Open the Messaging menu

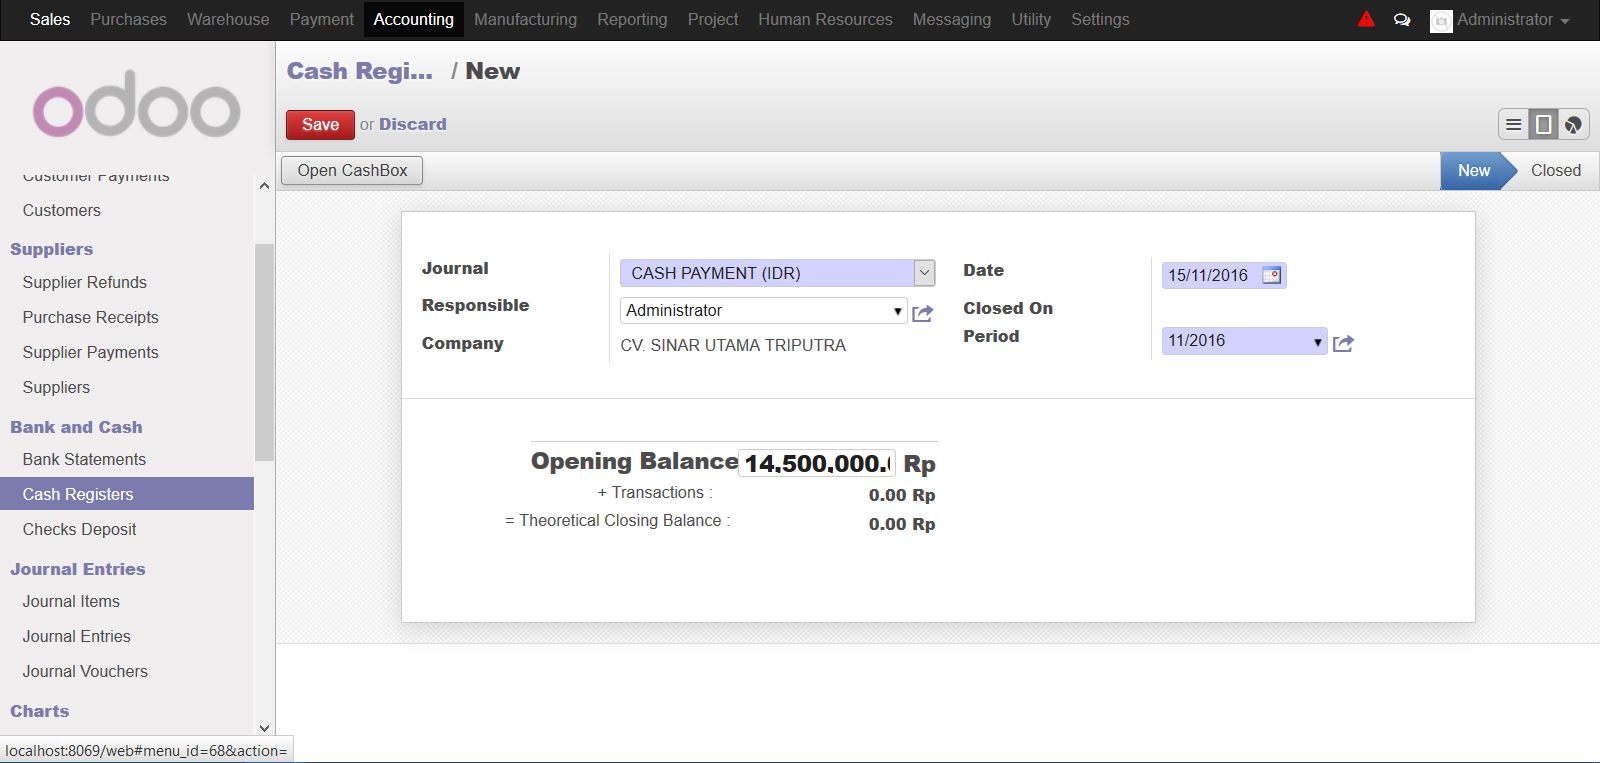952,19
